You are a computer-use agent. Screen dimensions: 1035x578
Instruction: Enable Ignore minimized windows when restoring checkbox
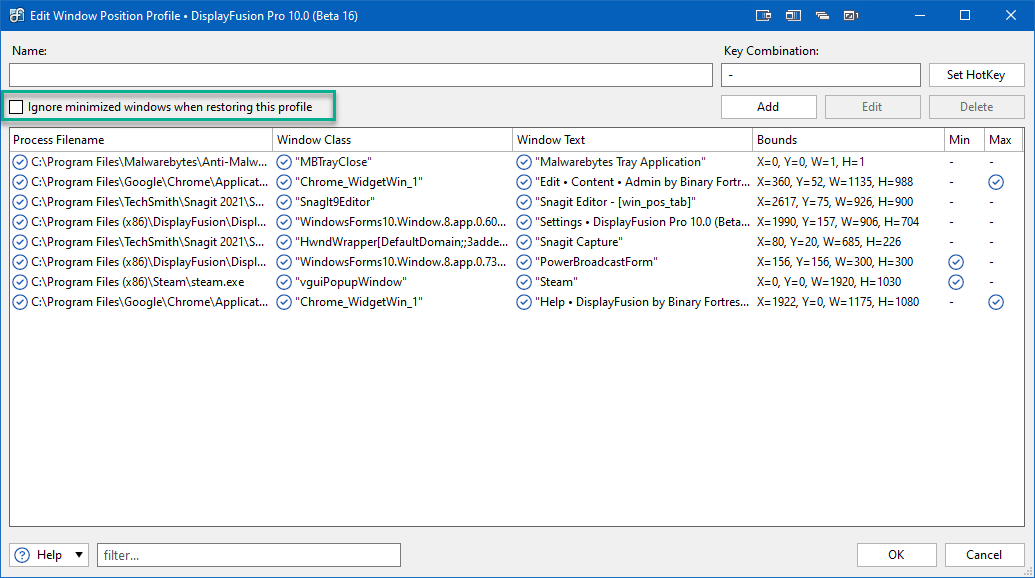click(x=17, y=107)
